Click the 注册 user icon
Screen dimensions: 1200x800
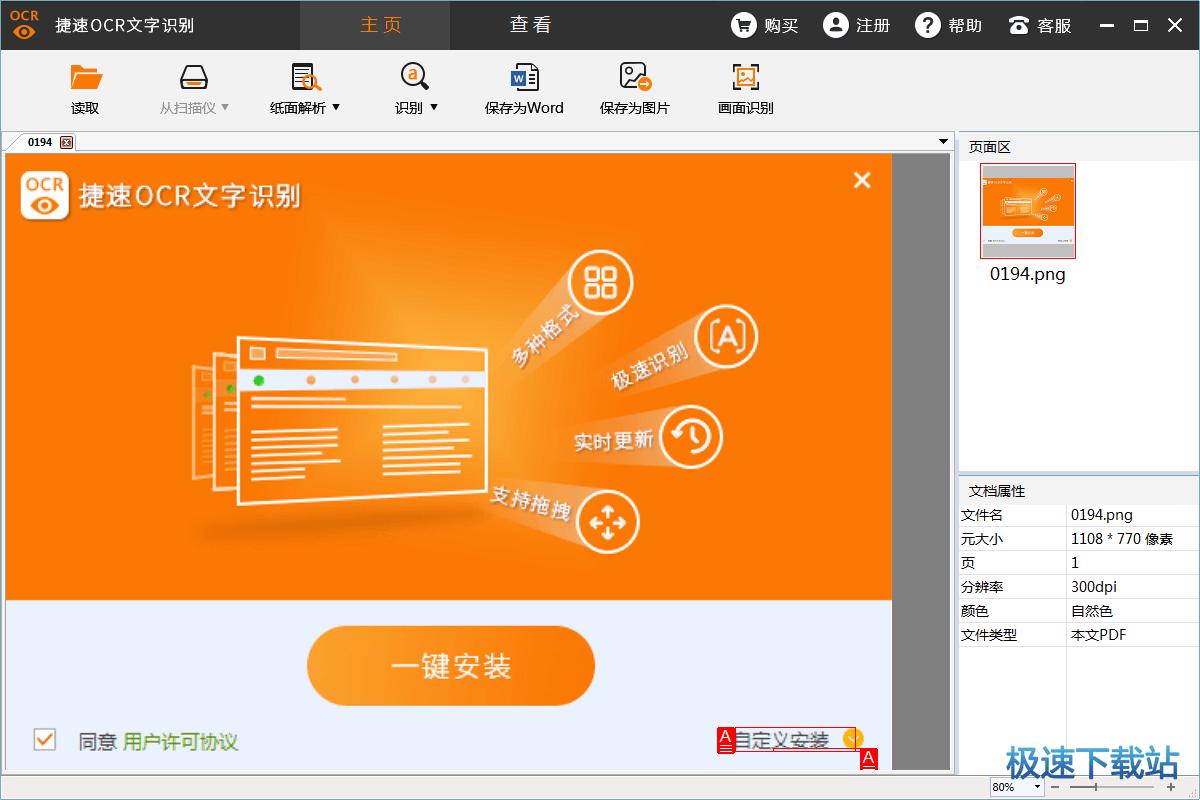tap(835, 25)
